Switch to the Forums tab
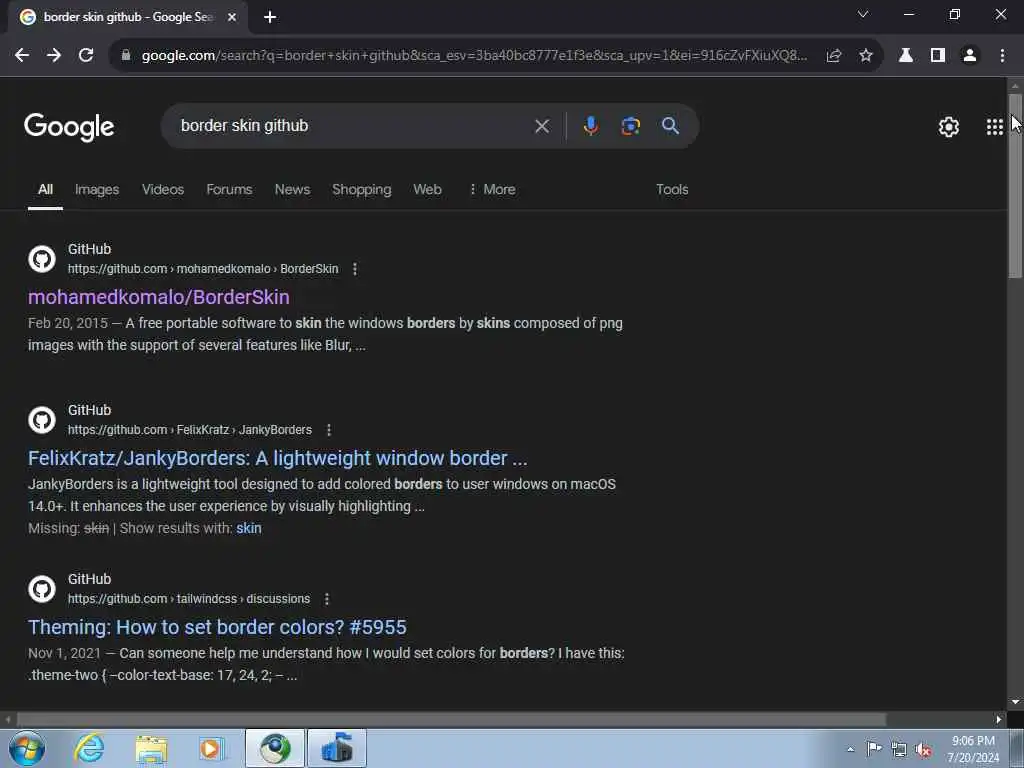Image resolution: width=1024 pixels, height=768 pixels. click(229, 189)
